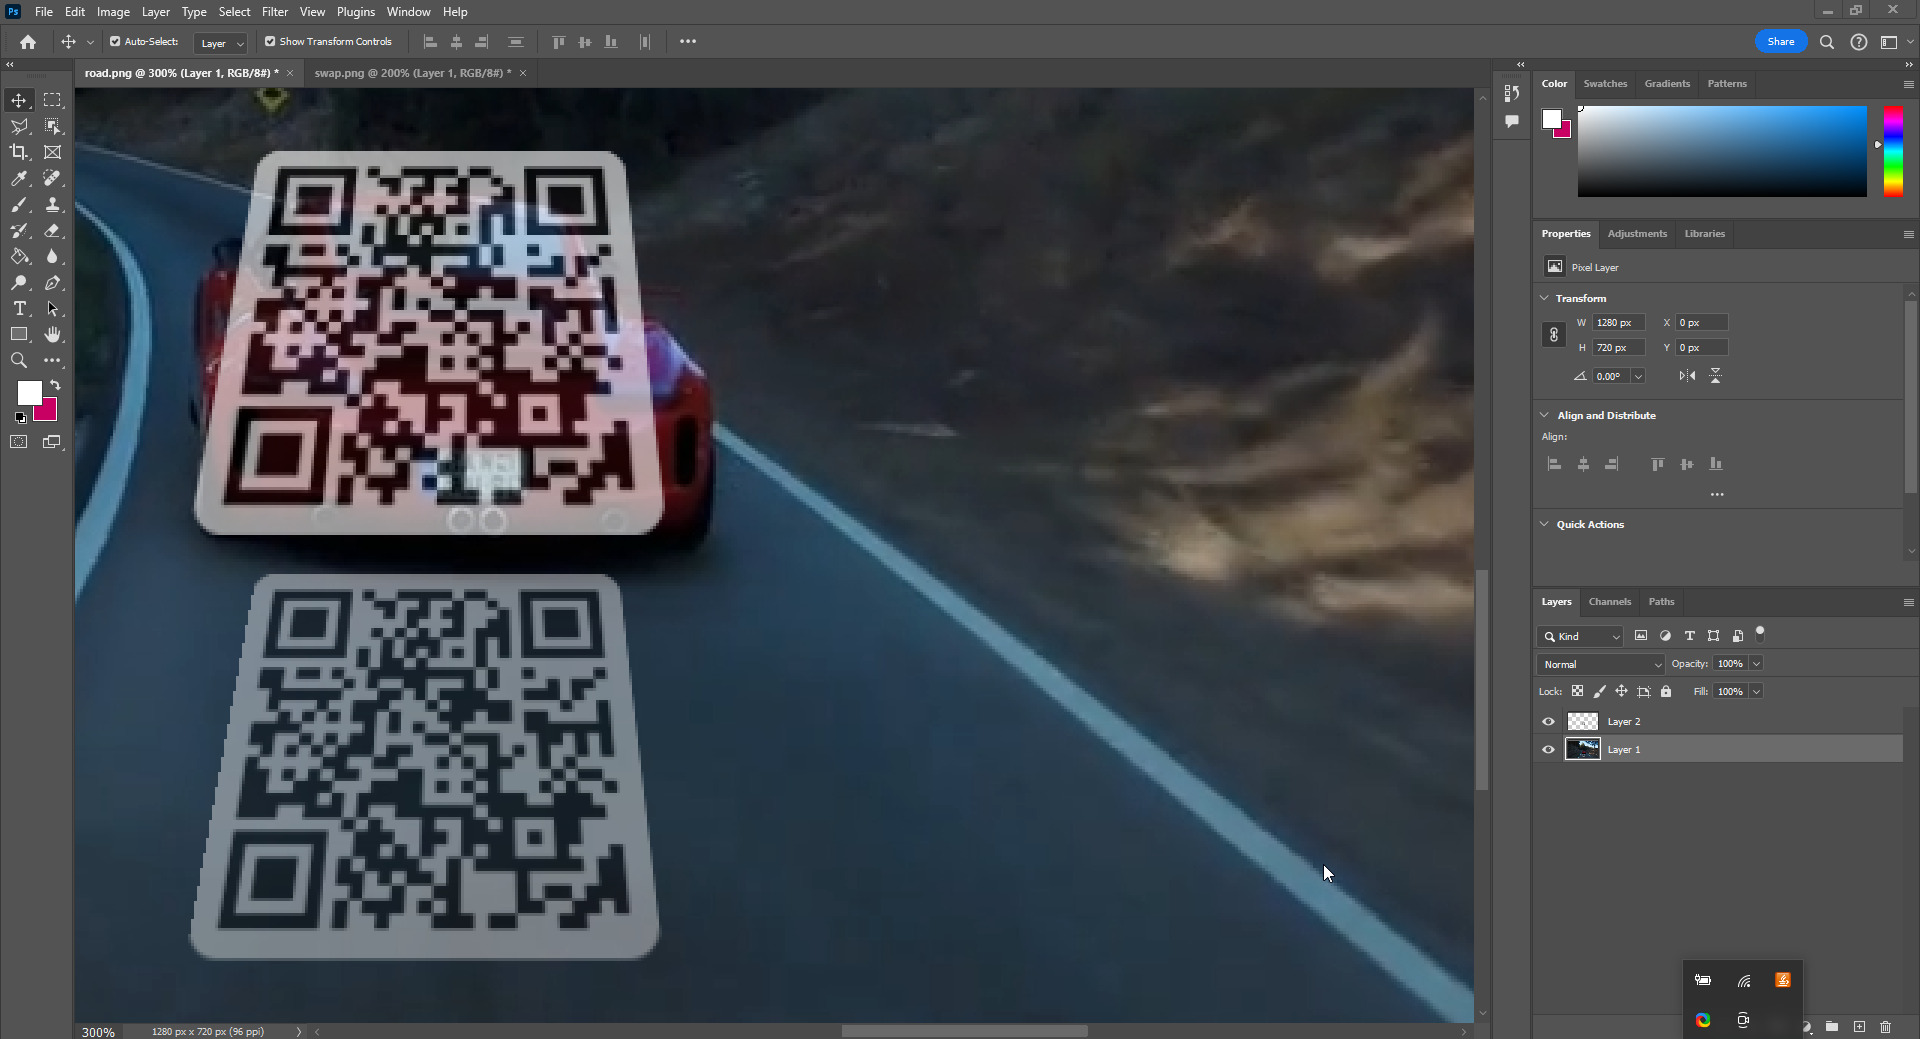Open the Adjustments tab
The height and width of the screenshot is (1039, 1920).
coord(1637,234)
